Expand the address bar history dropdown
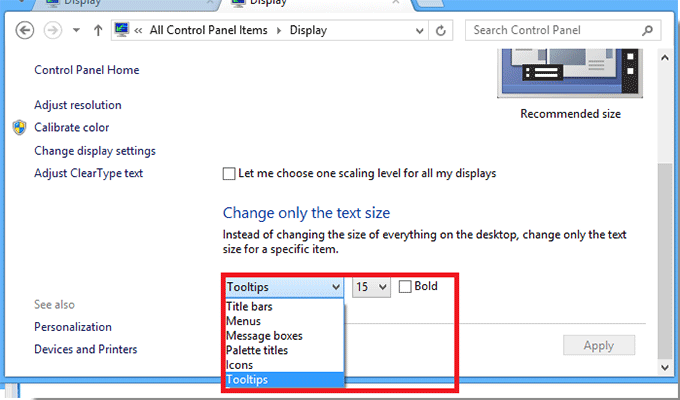The height and width of the screenshot is (400, 680). [419, 30]
